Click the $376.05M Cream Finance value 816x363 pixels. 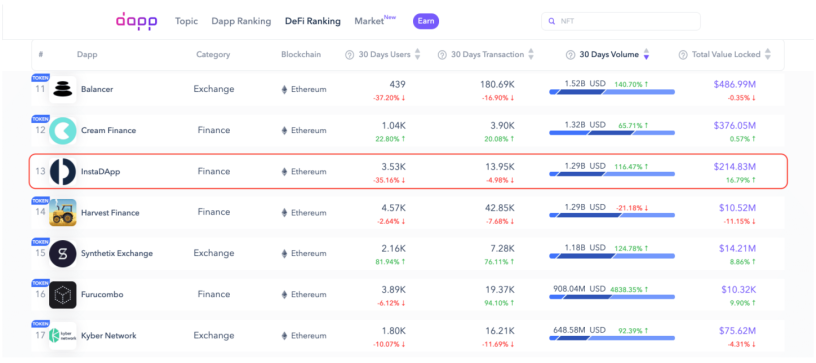(x=734, y=126)
